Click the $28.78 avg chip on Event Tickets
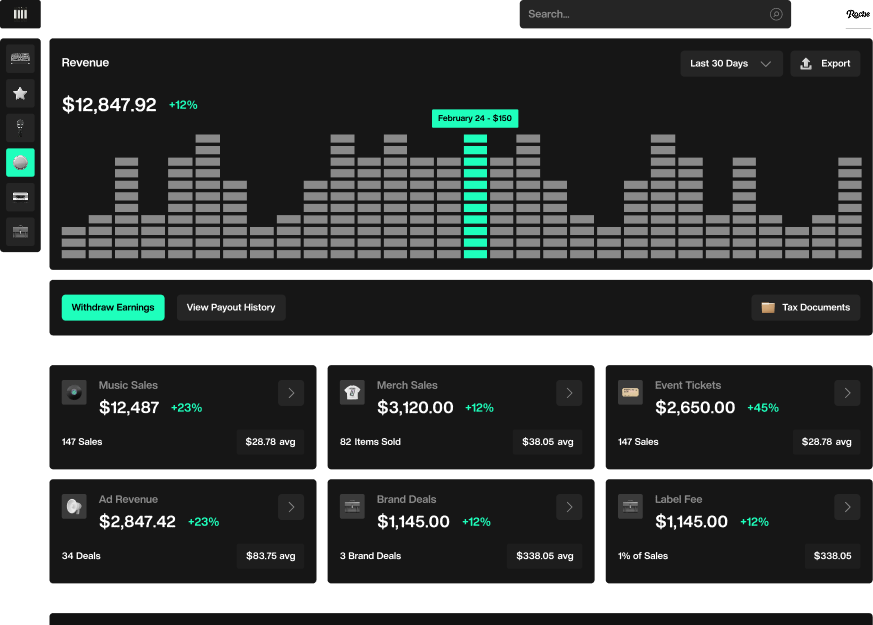 827,442
